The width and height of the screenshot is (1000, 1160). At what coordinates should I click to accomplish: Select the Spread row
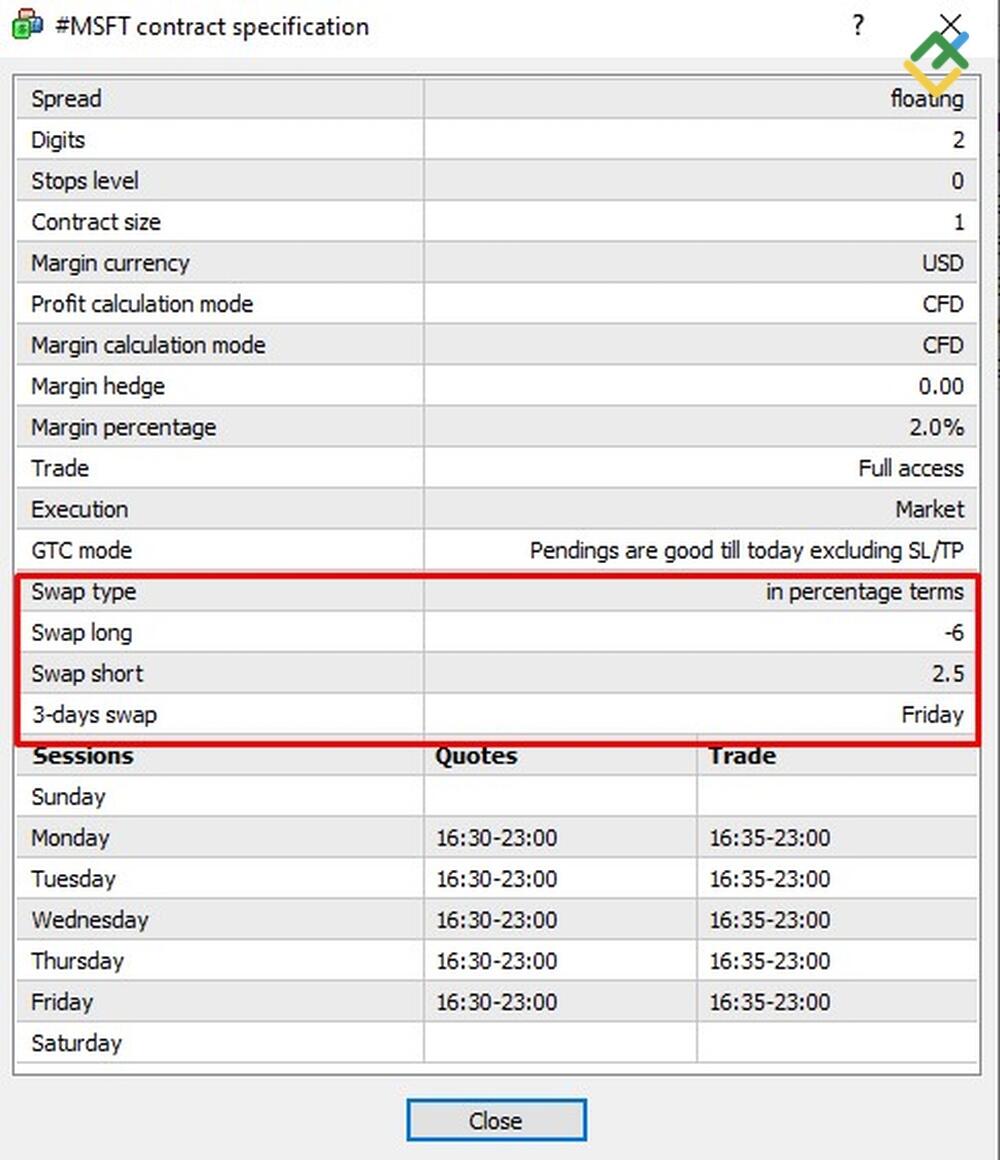66,99
